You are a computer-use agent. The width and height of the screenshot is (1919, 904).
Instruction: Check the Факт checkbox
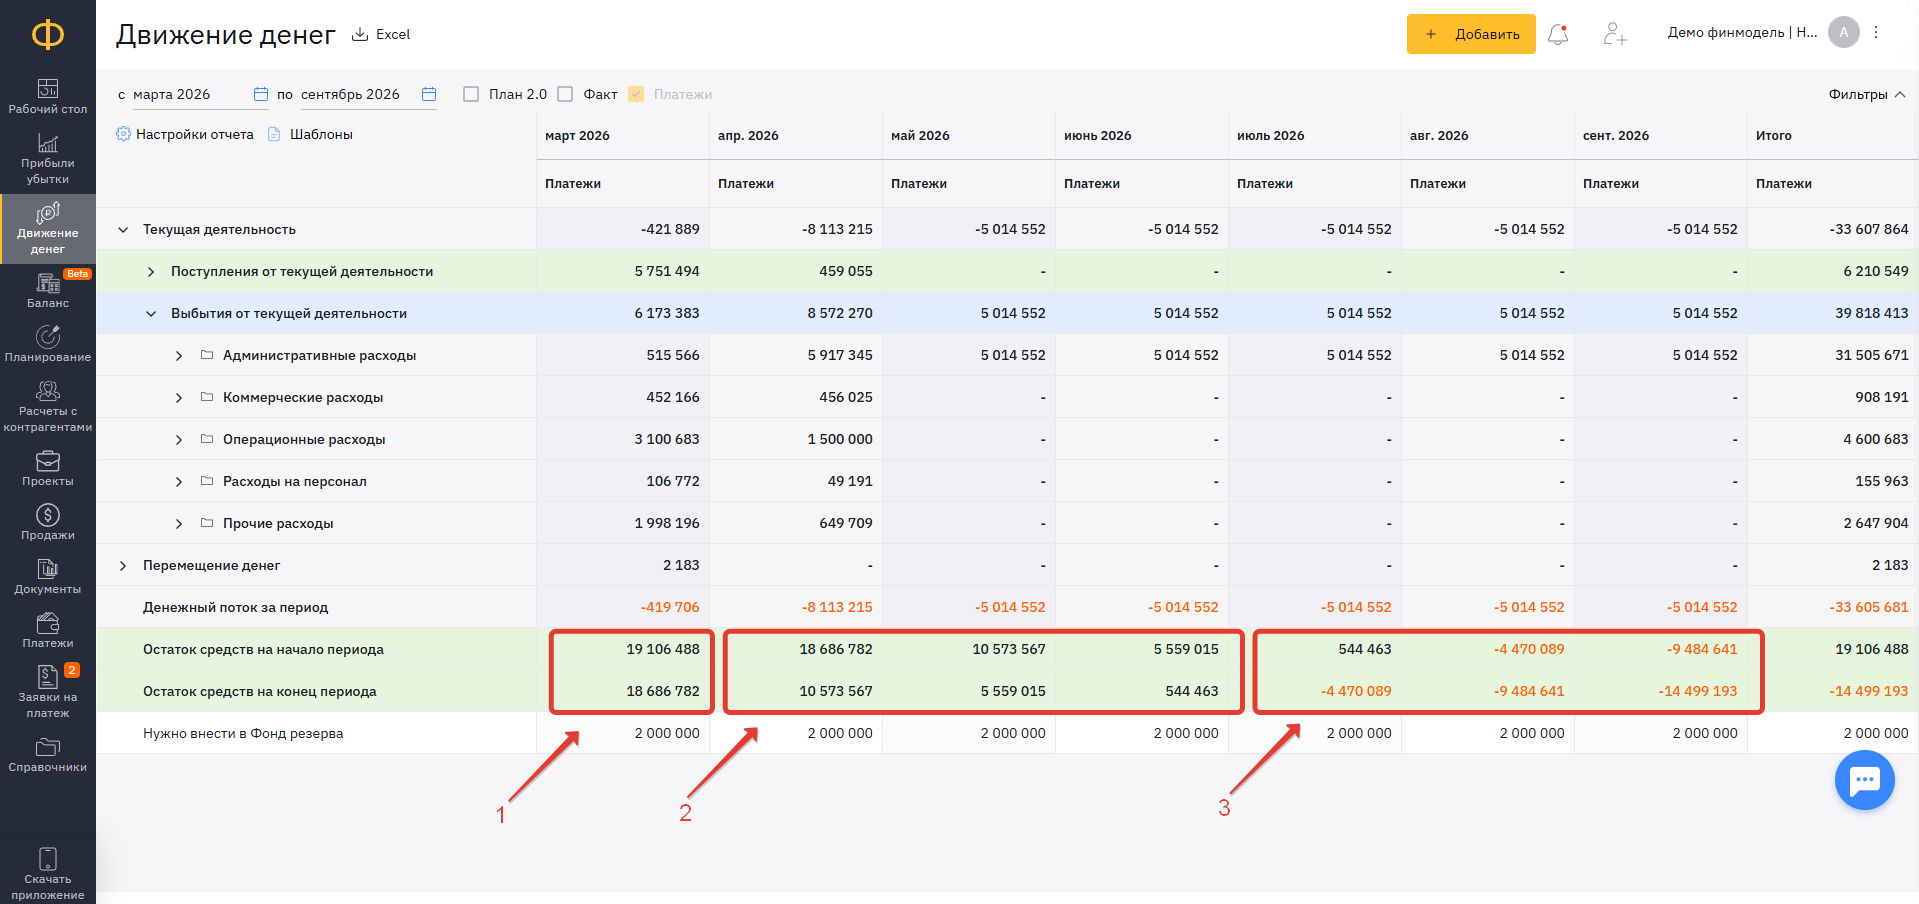pos(565,94)
